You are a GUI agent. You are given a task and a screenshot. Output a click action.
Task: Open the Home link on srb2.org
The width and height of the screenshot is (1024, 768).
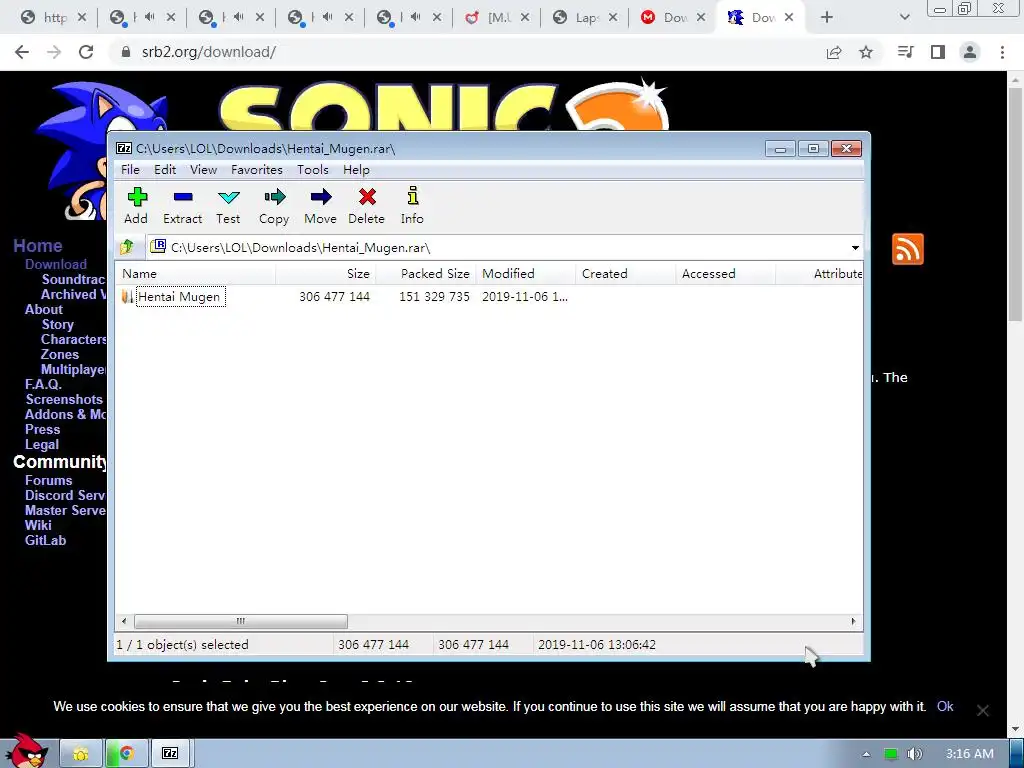38,246
